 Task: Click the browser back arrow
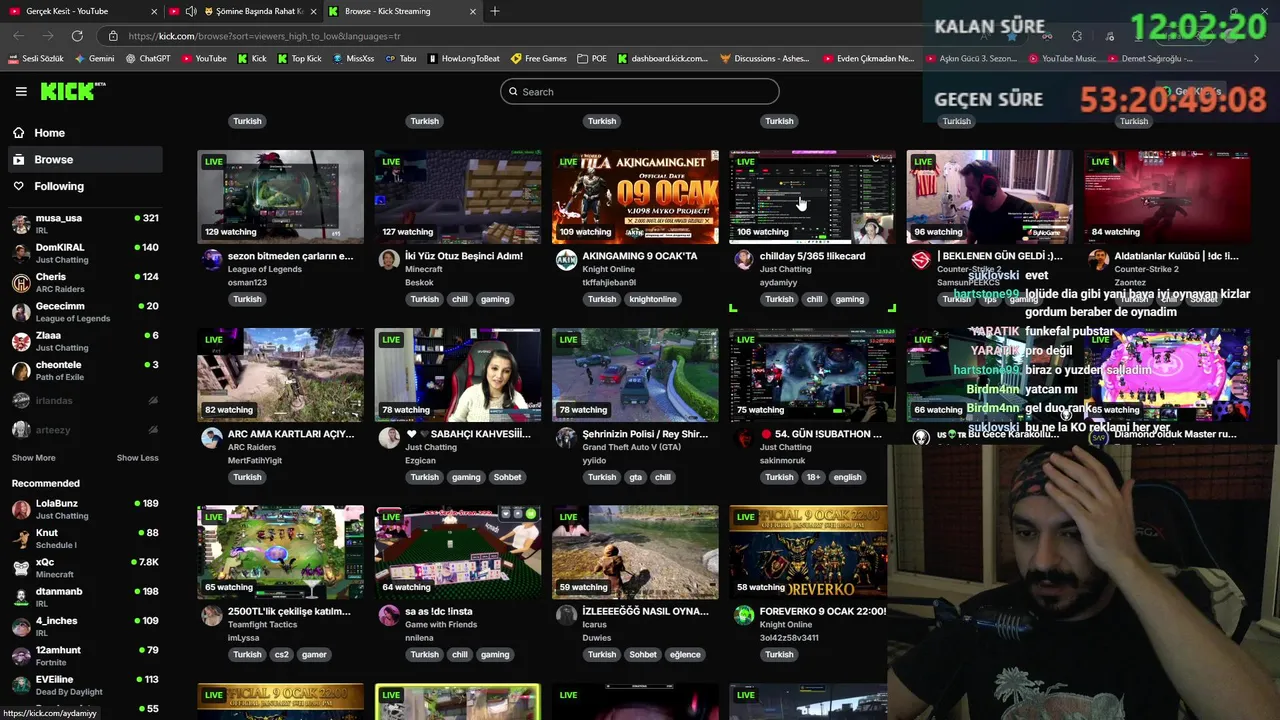point(19,36)
